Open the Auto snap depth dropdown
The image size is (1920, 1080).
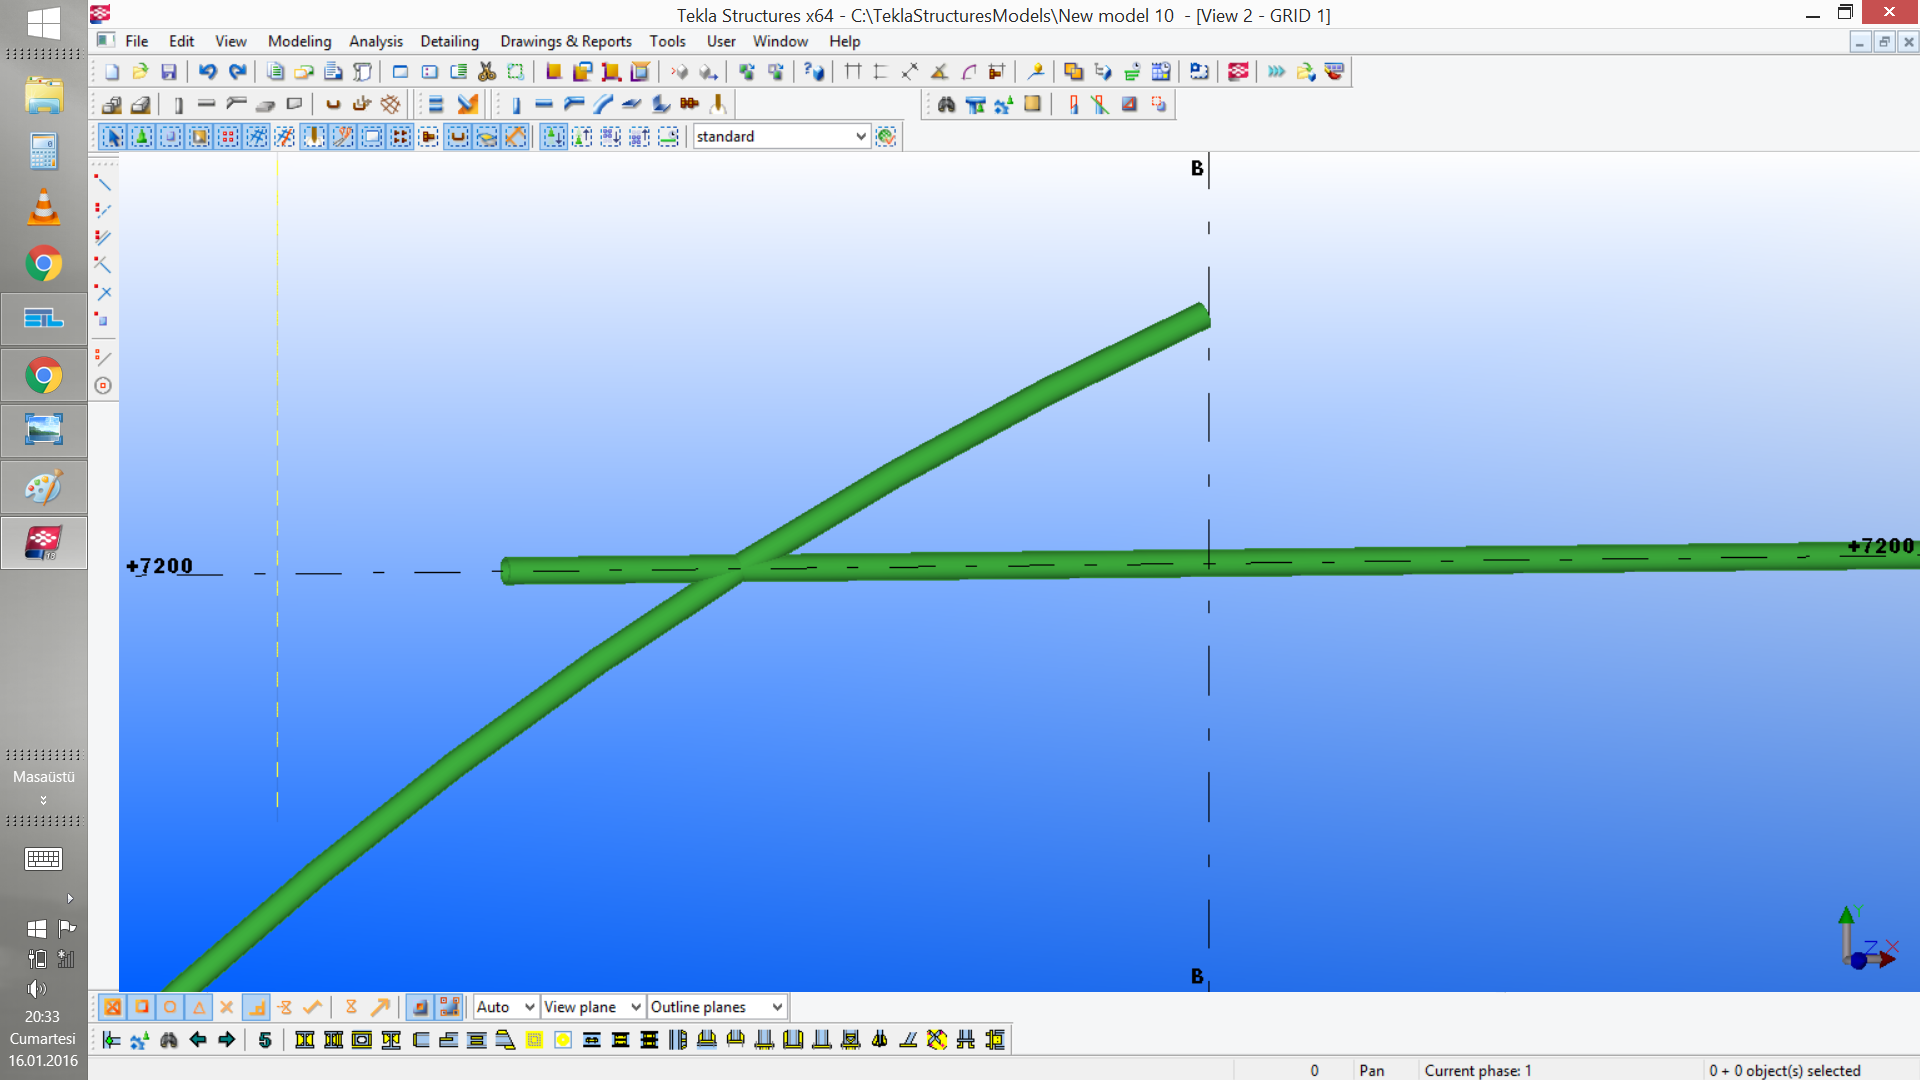[x=529, y=1007]
